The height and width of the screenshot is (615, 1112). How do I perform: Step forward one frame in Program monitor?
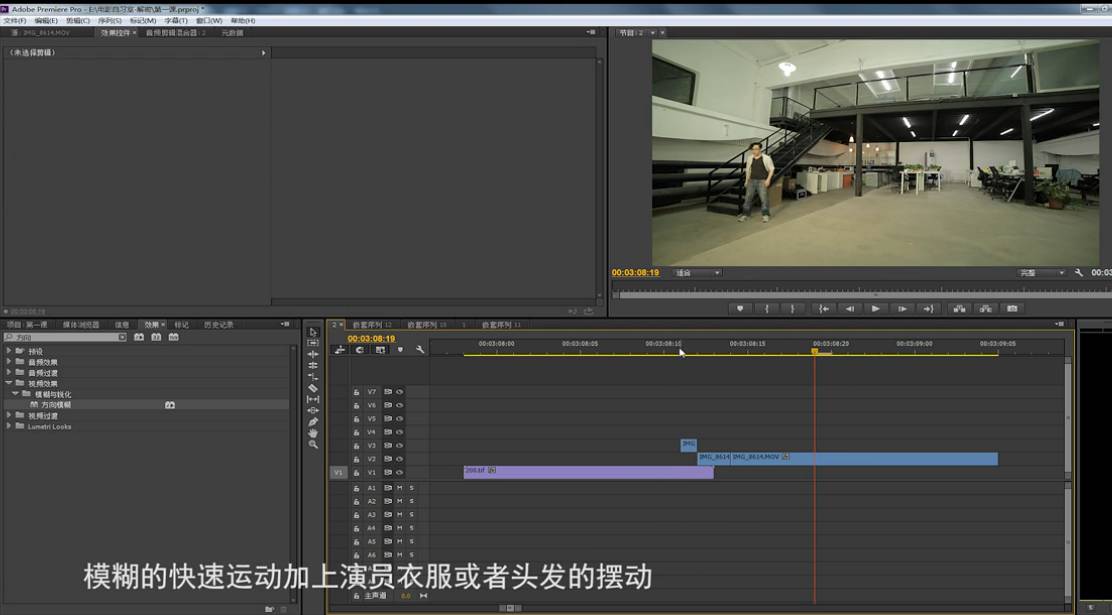(902, 309)
